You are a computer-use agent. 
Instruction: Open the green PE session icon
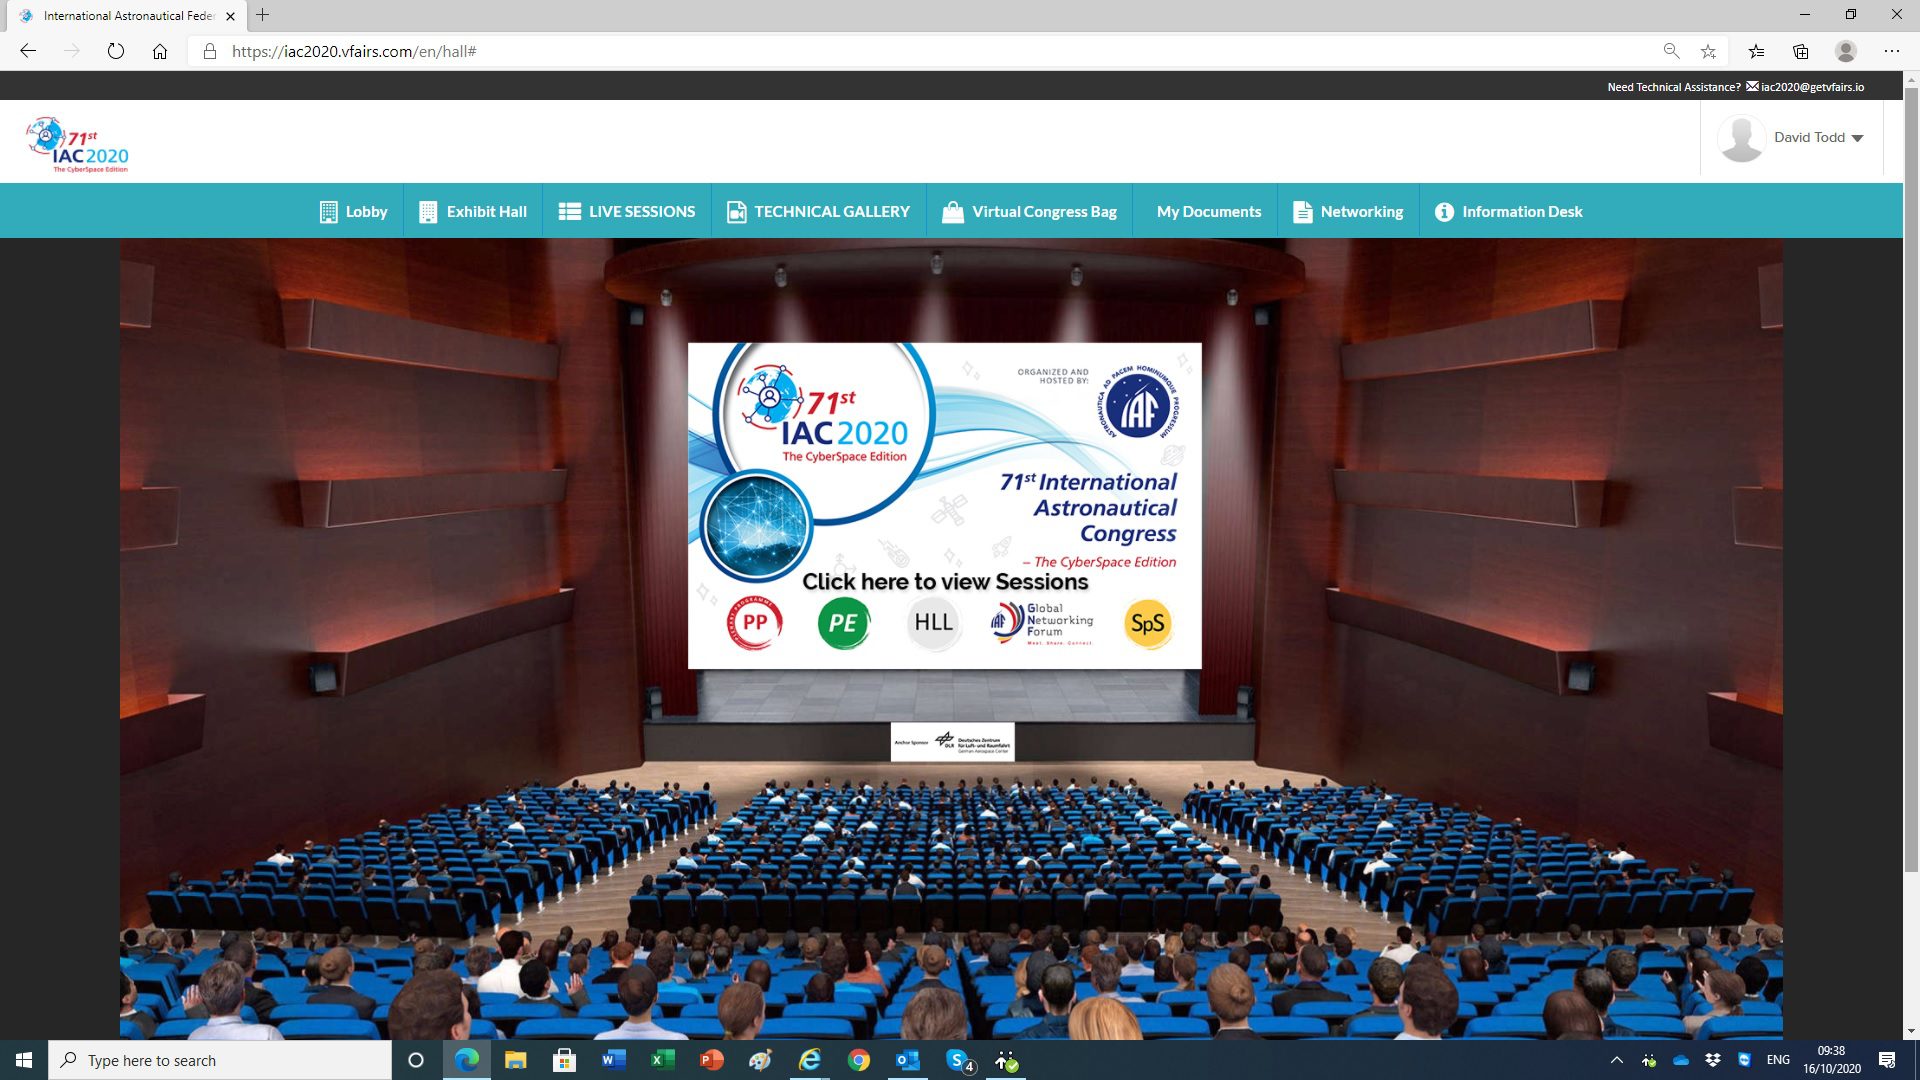[843, 623]
